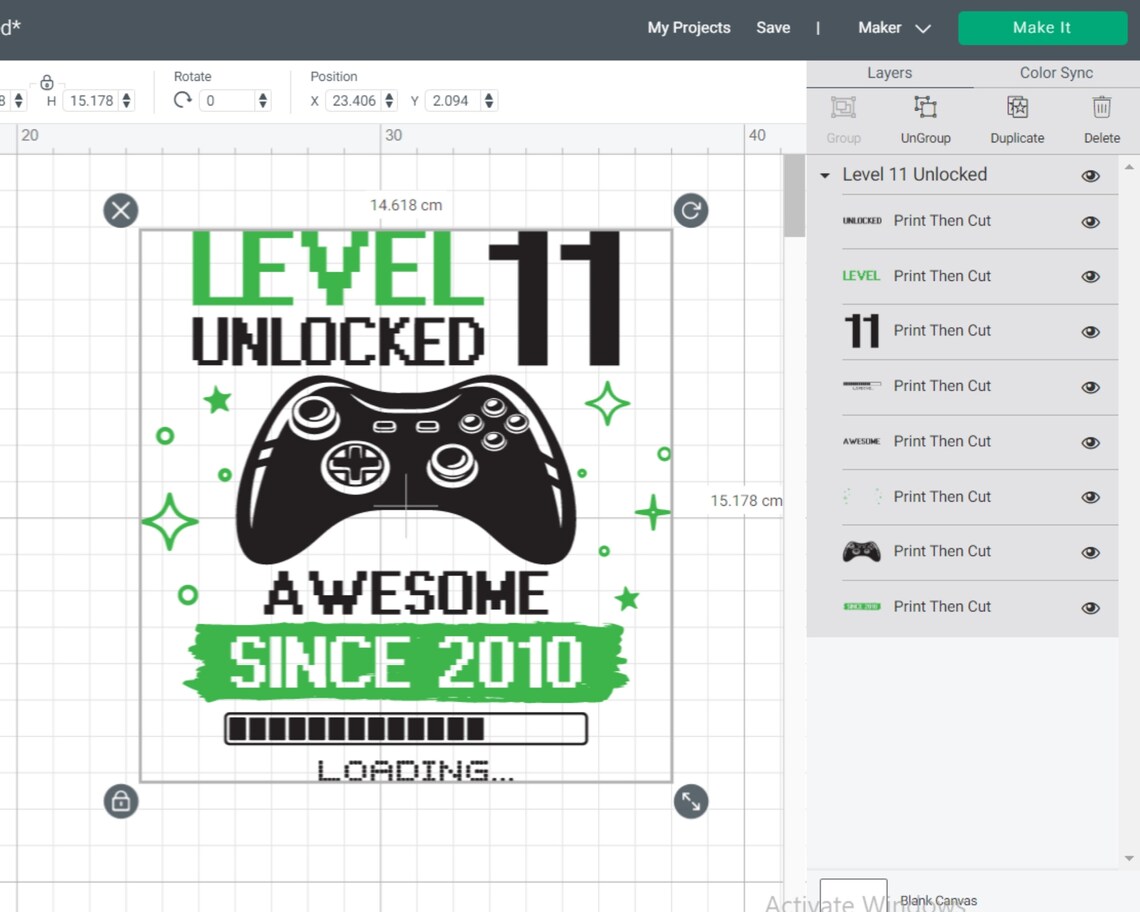Toggle visibility of the LEVEL layer
Screen dimensions: 1140x912
[x=1090, y=276]
